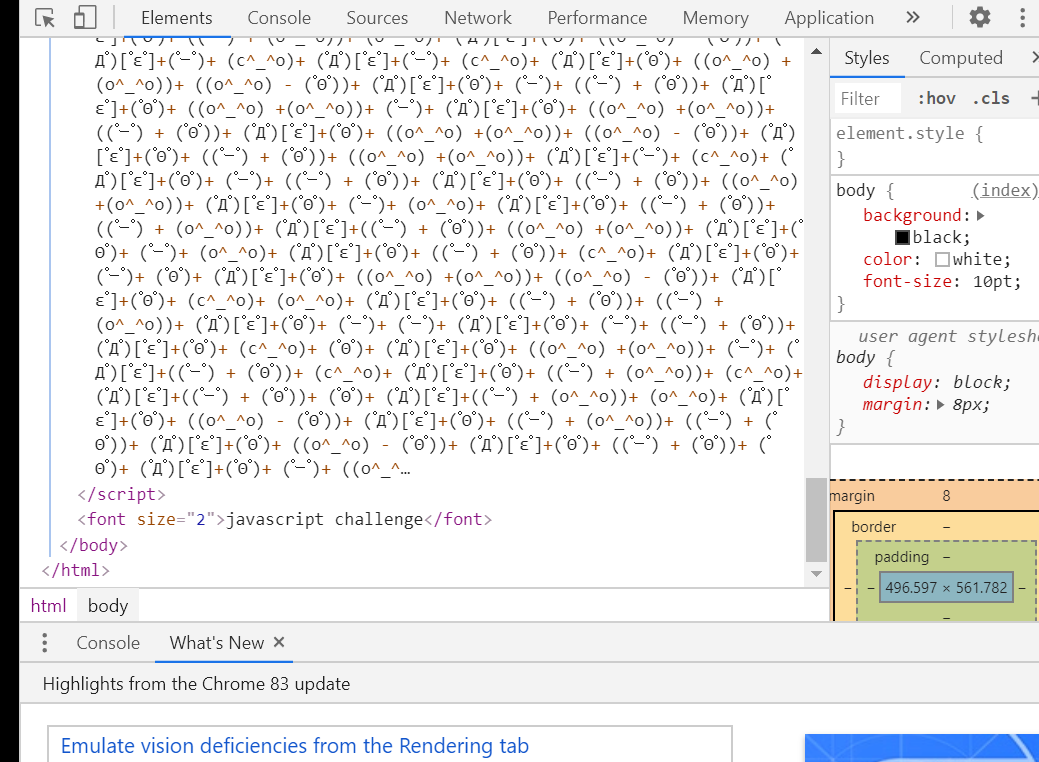1039x762 pixels.
Task: Click the elements panel scroll up arrow
Action: (816, 51)
